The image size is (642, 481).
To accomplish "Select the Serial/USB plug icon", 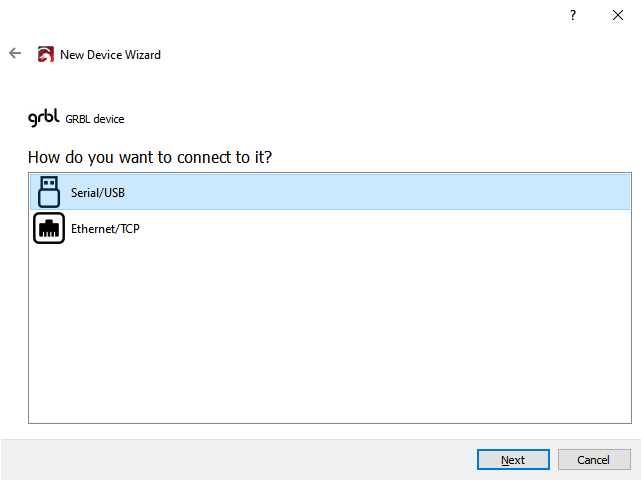I will 49,191.
